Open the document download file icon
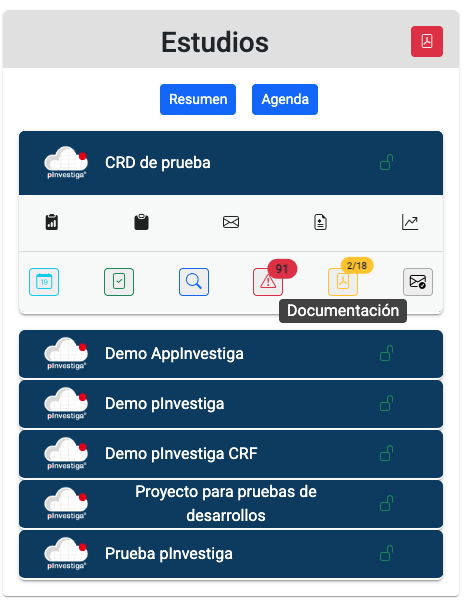 (320, 222)
